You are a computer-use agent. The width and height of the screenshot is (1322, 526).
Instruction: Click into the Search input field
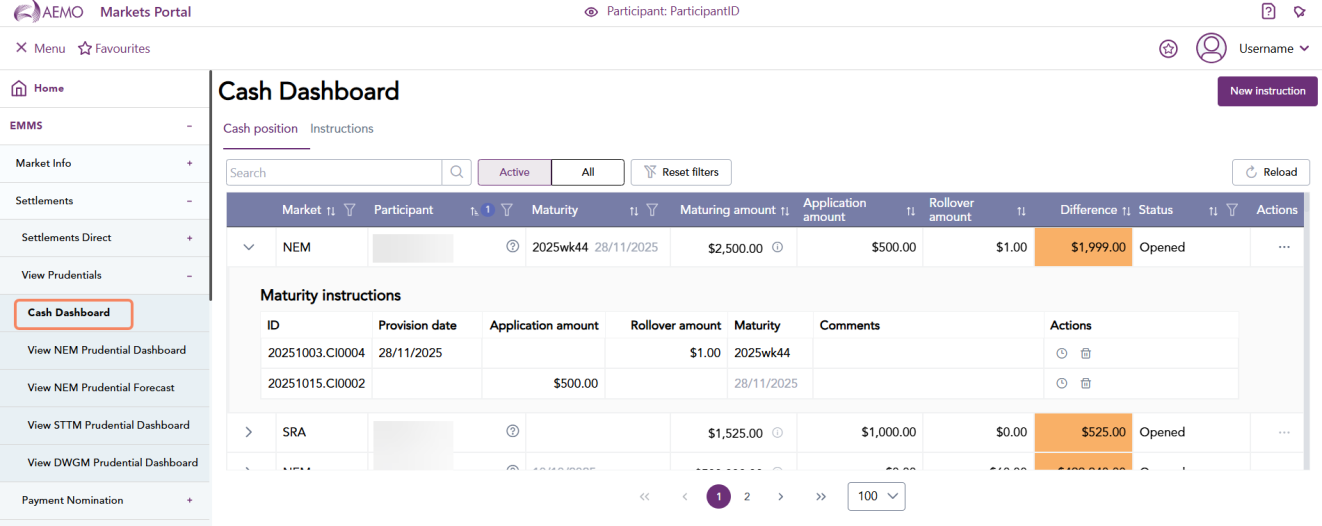333,172
